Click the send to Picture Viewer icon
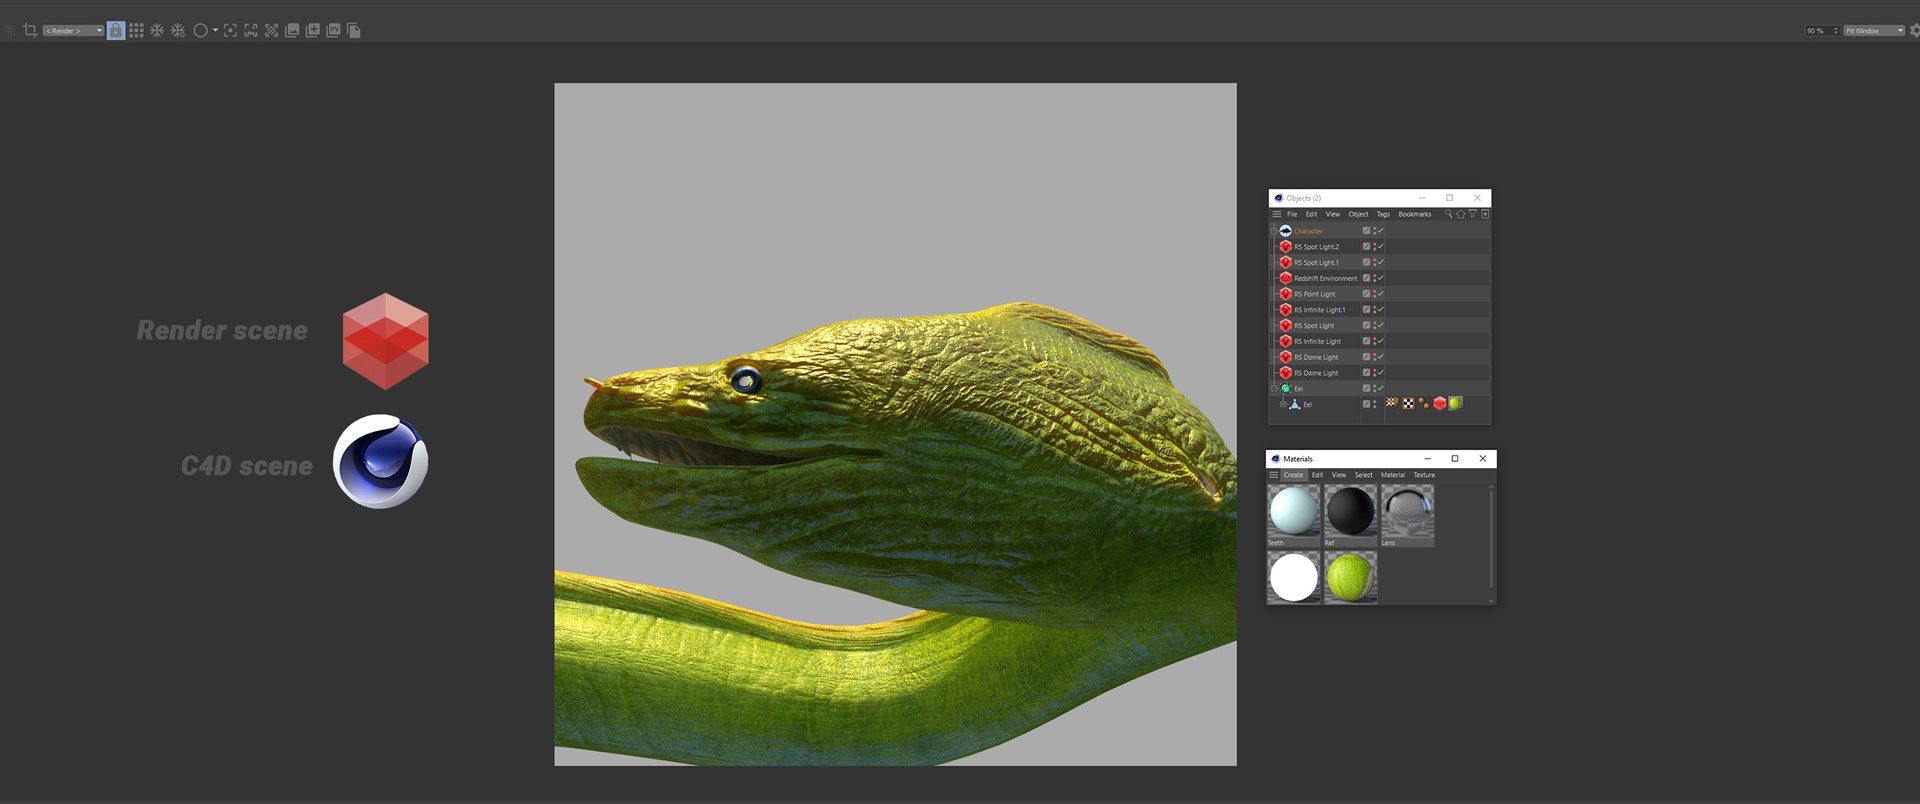This screenshot has width=1920, height=804. pyautogui.click(x=334, y=31)
